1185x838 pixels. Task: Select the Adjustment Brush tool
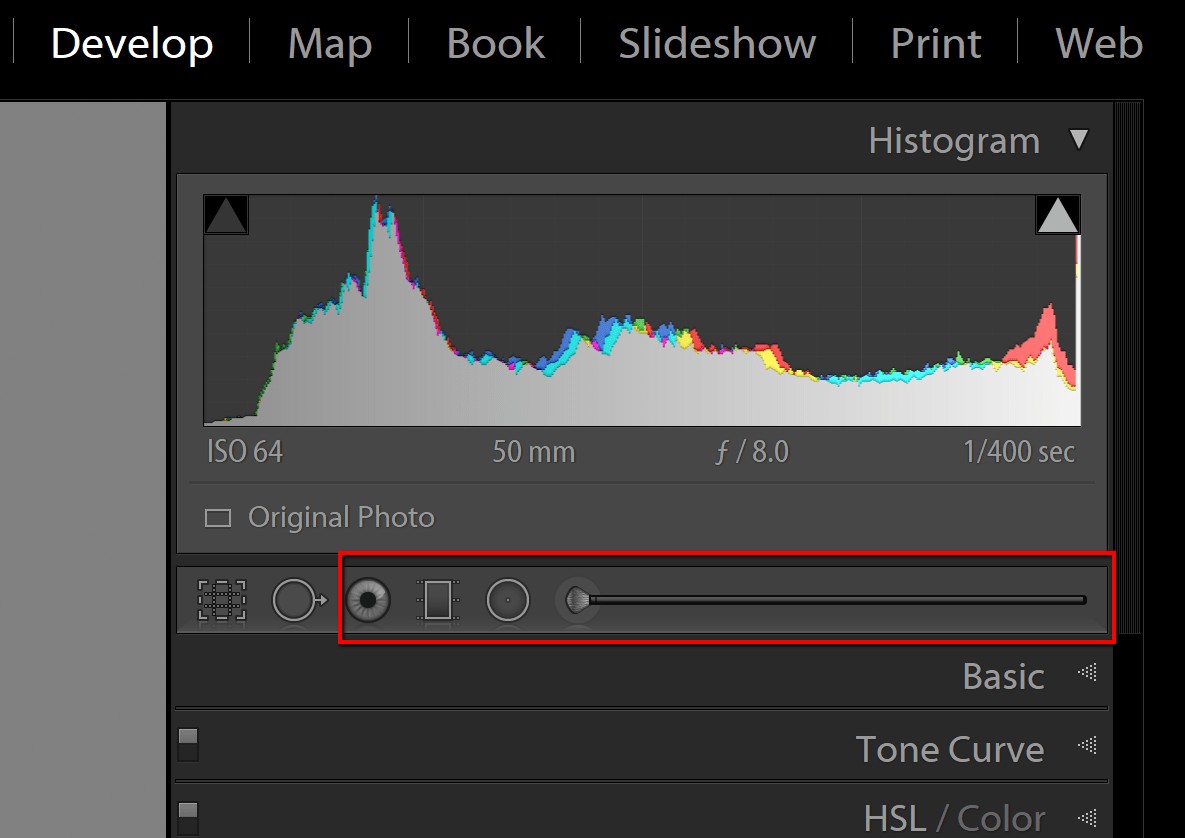(x=578, y=598)
